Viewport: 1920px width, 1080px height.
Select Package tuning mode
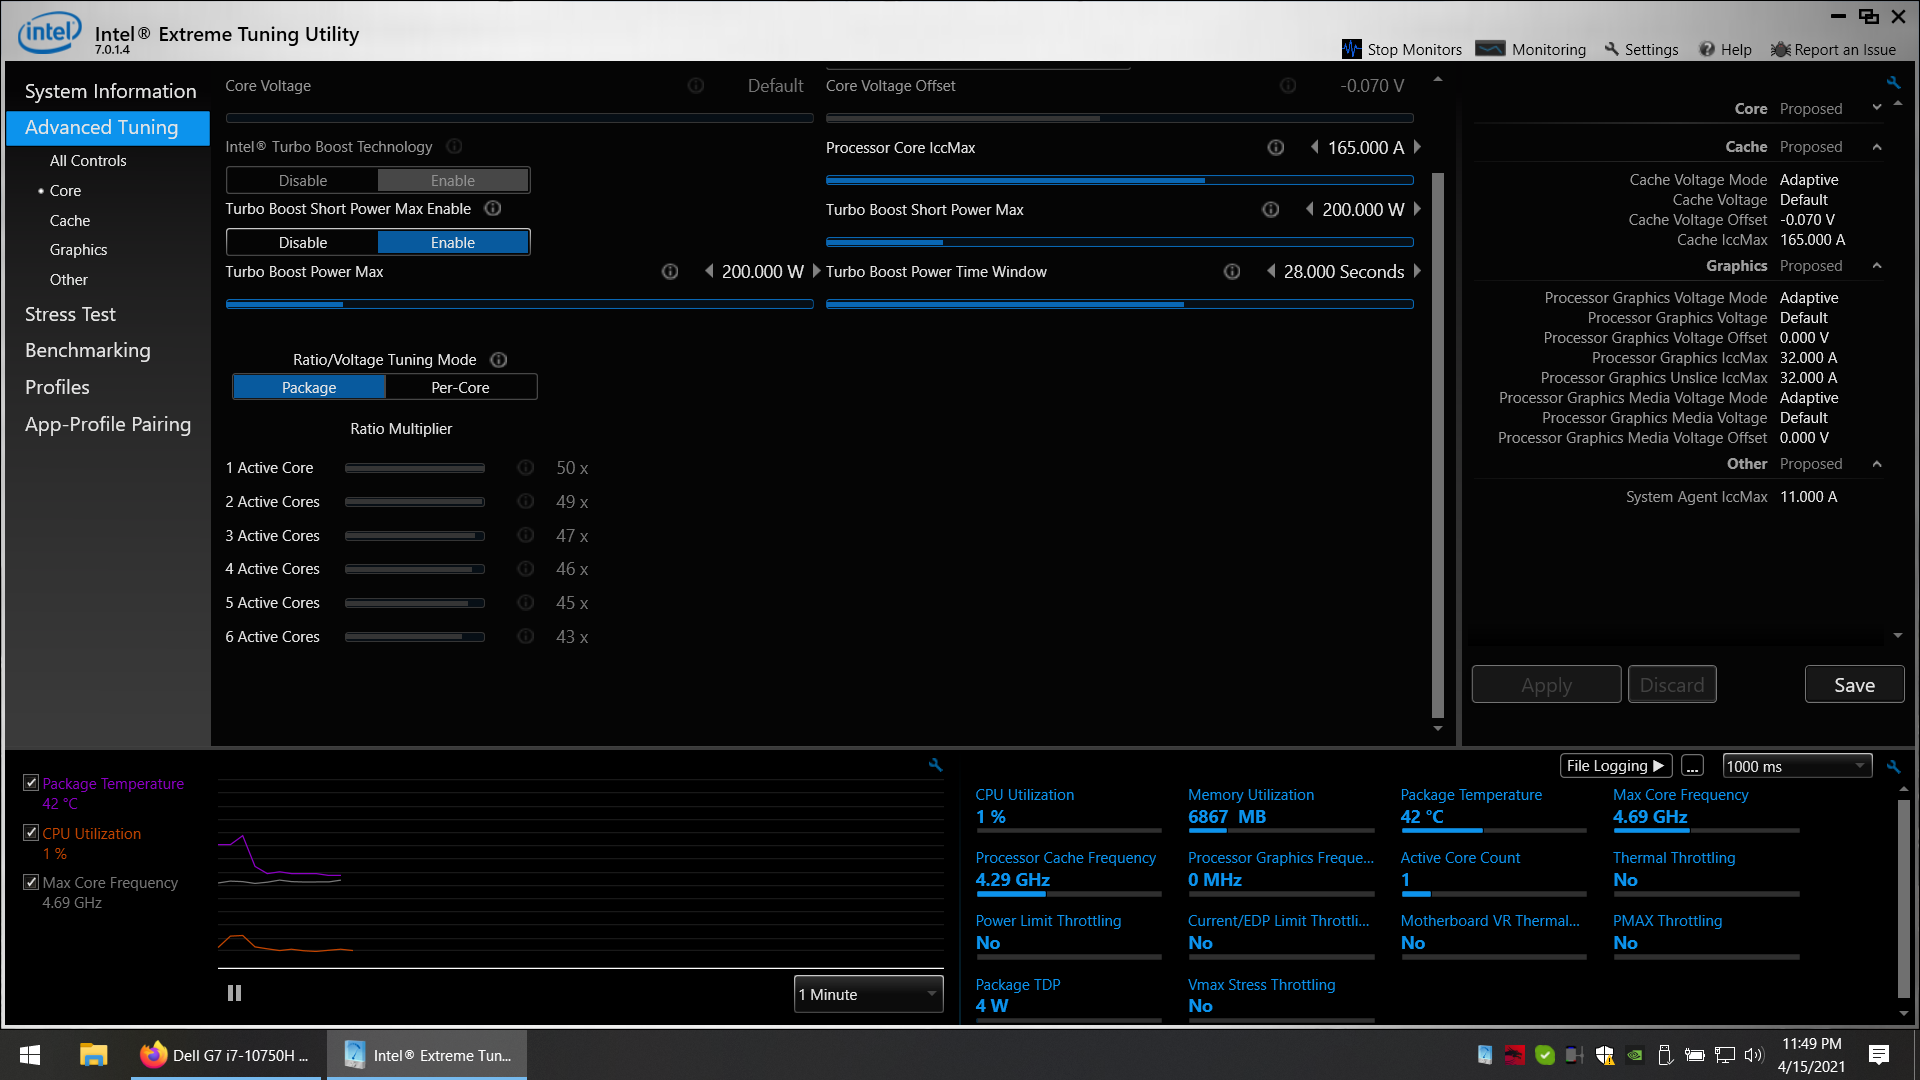tap(309, 387)
